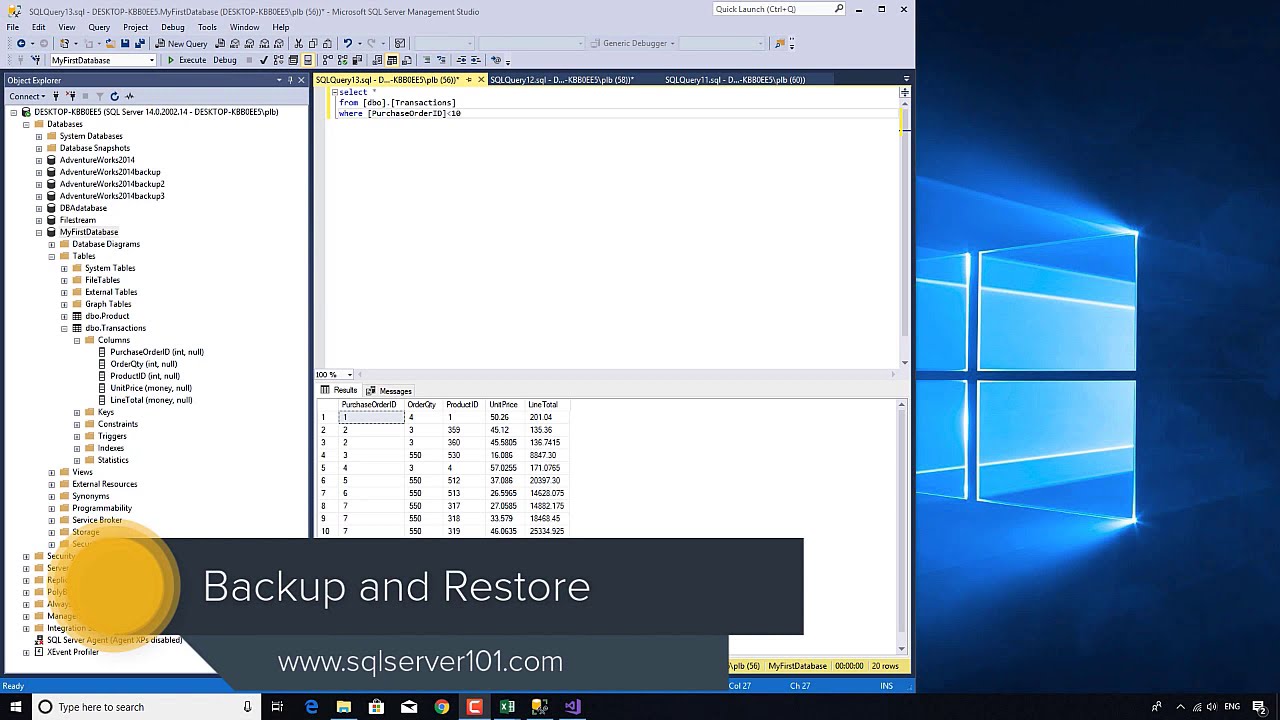Select PurchaseOrderID column in the tree
The image size is (1280, 720).
[x=156, y=352]
